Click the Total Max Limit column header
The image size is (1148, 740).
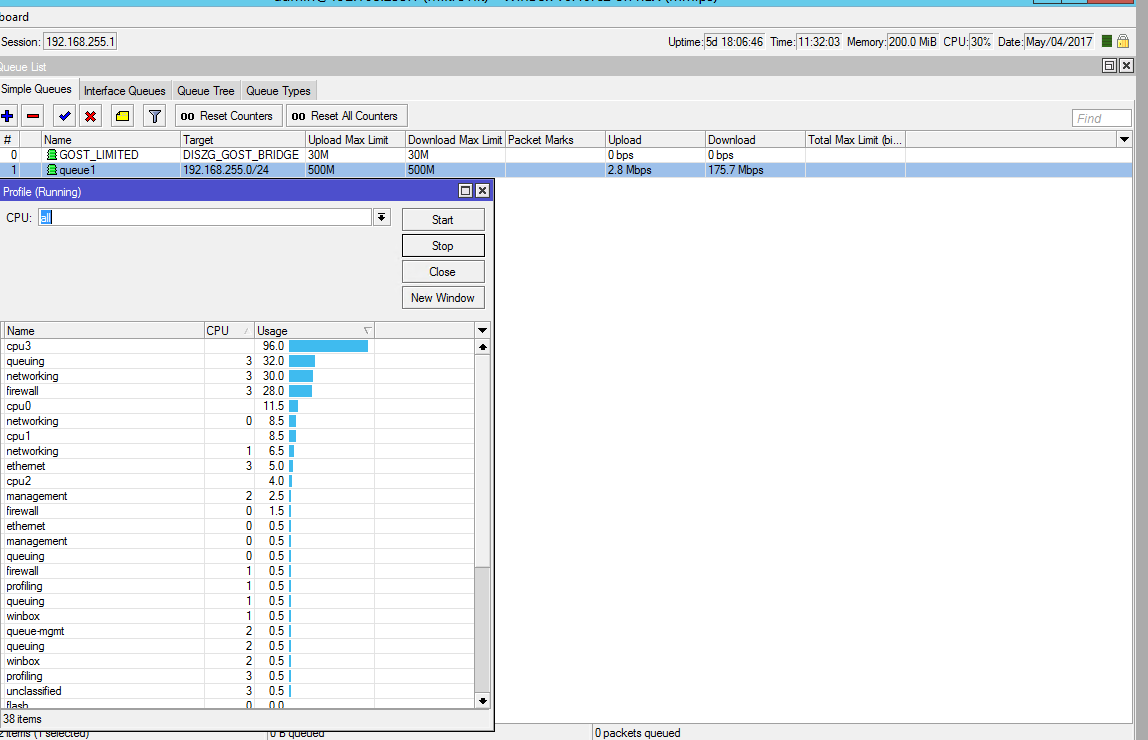[x=855, y=140]
